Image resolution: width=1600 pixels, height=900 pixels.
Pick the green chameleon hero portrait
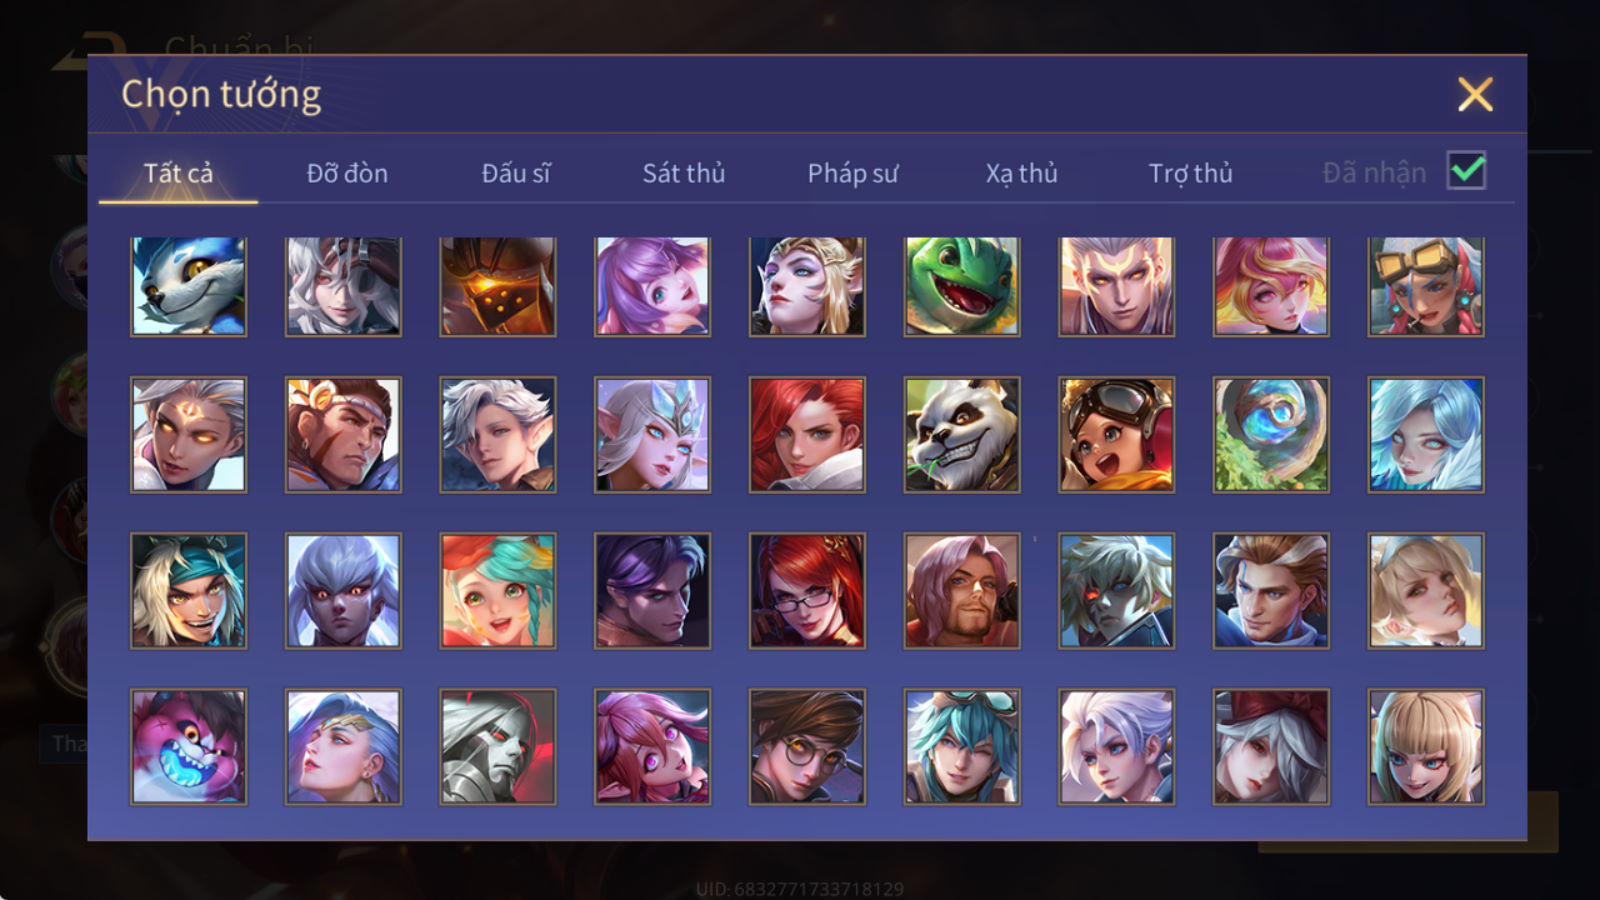pos(962,286)
